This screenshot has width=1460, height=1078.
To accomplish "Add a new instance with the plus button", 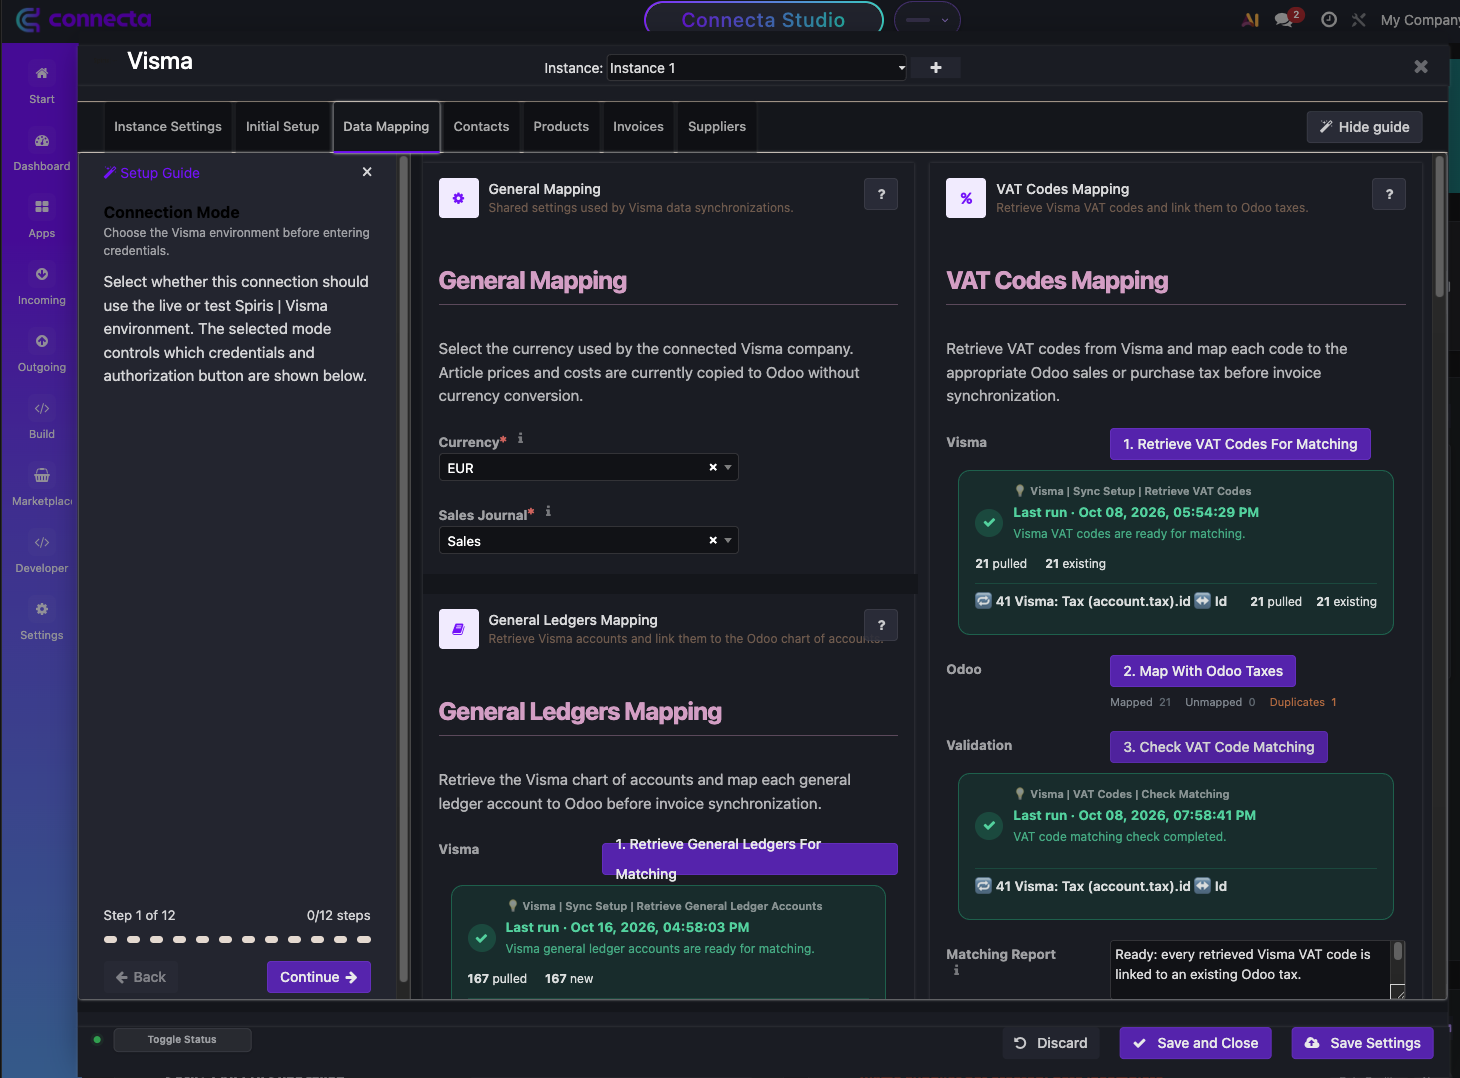I will pos(935,67).
